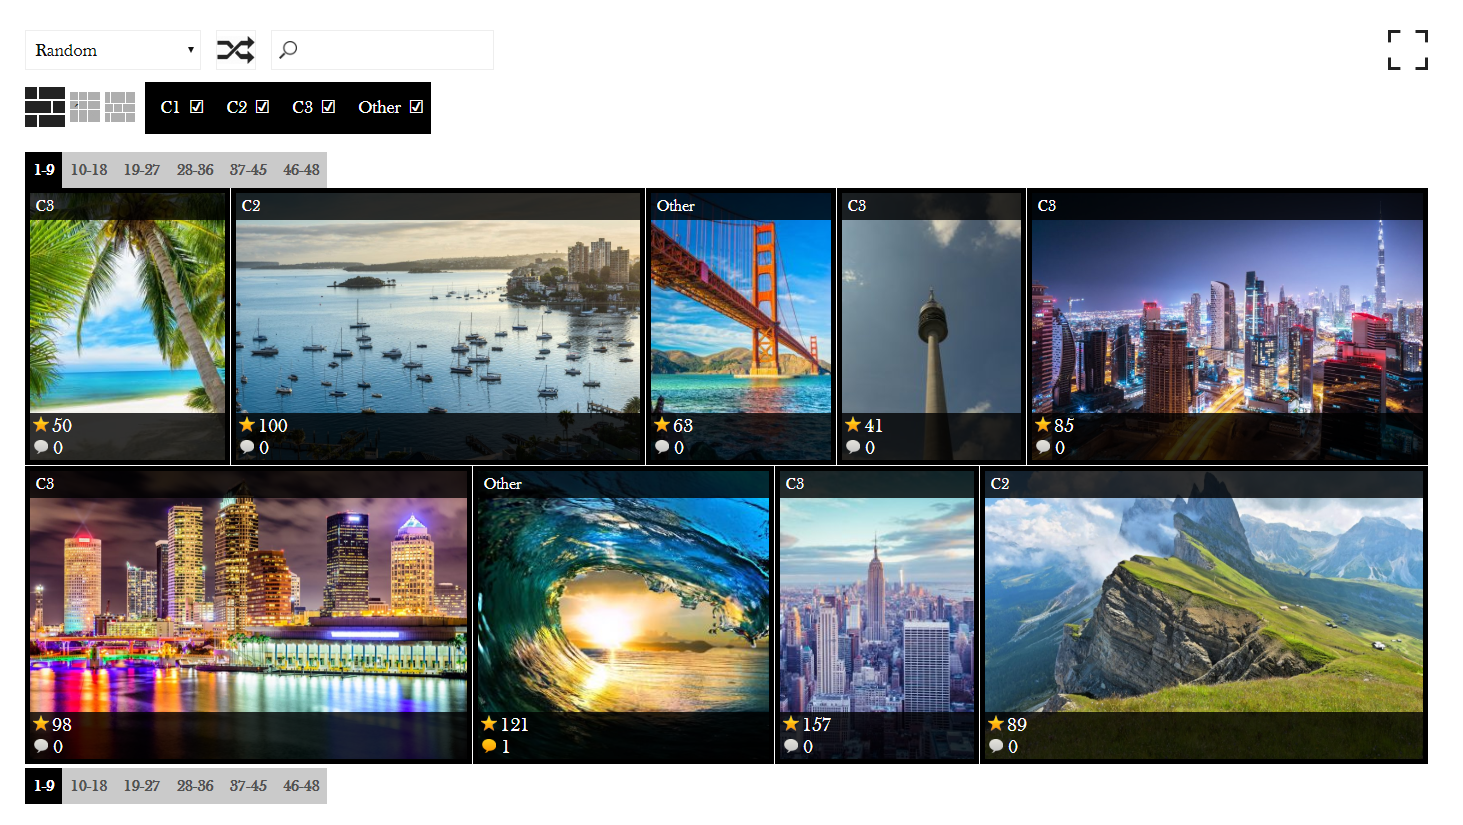
Task: Click the magnifying glass search icon
Action: point(288,50)
